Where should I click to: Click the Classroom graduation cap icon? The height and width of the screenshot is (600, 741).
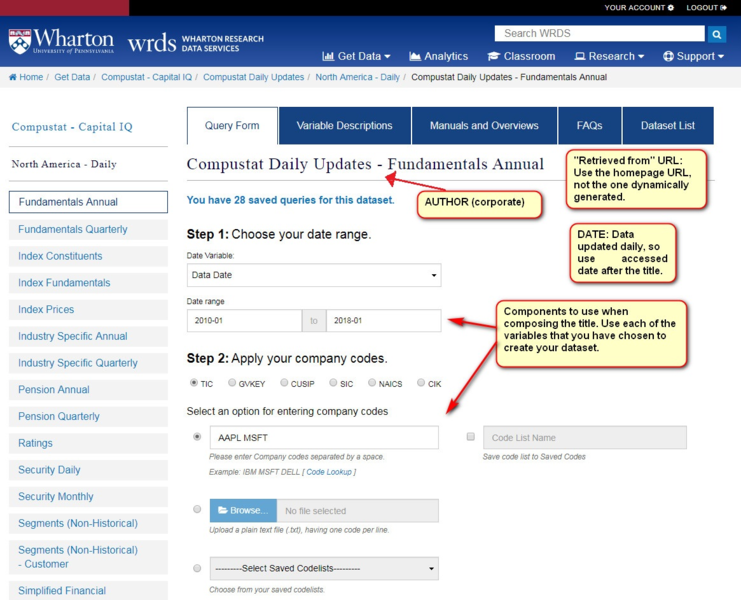[493, 56]
